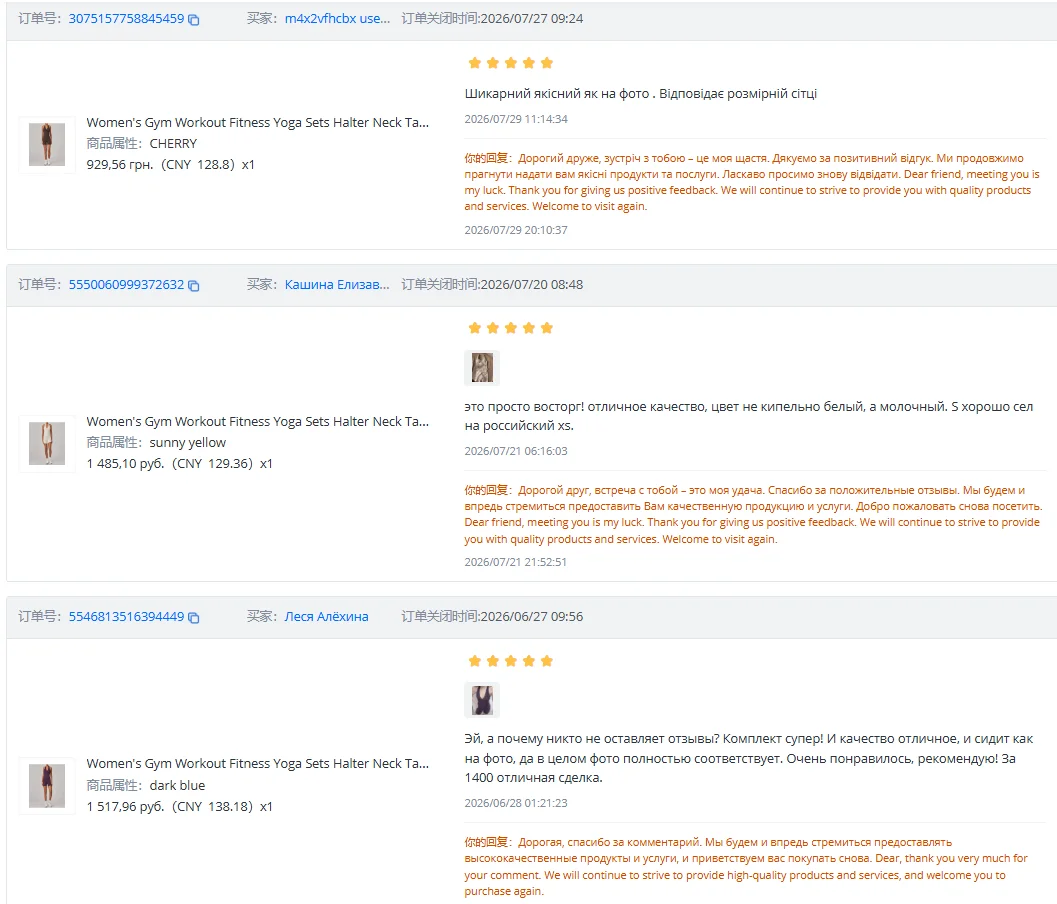Open buyer profile m4x2vfhcbx use...
1057x904 pixels.
[x=337, y=19]
